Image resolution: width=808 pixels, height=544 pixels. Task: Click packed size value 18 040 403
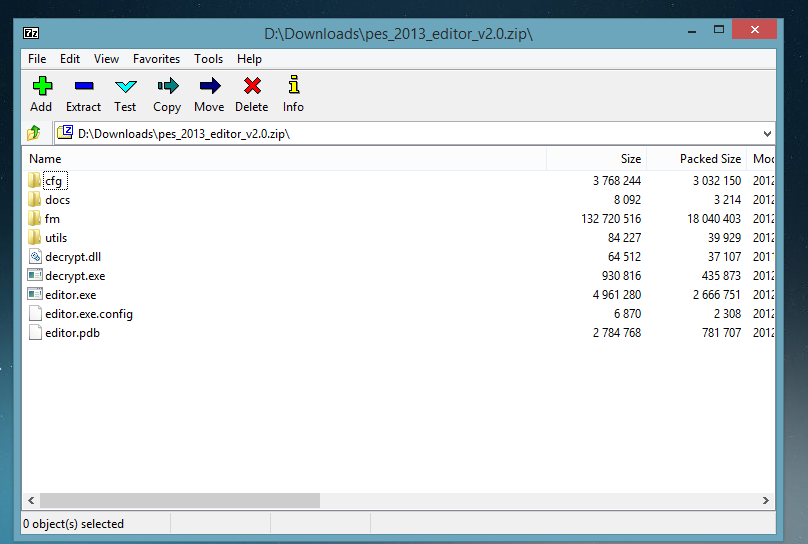click(714, 219)
